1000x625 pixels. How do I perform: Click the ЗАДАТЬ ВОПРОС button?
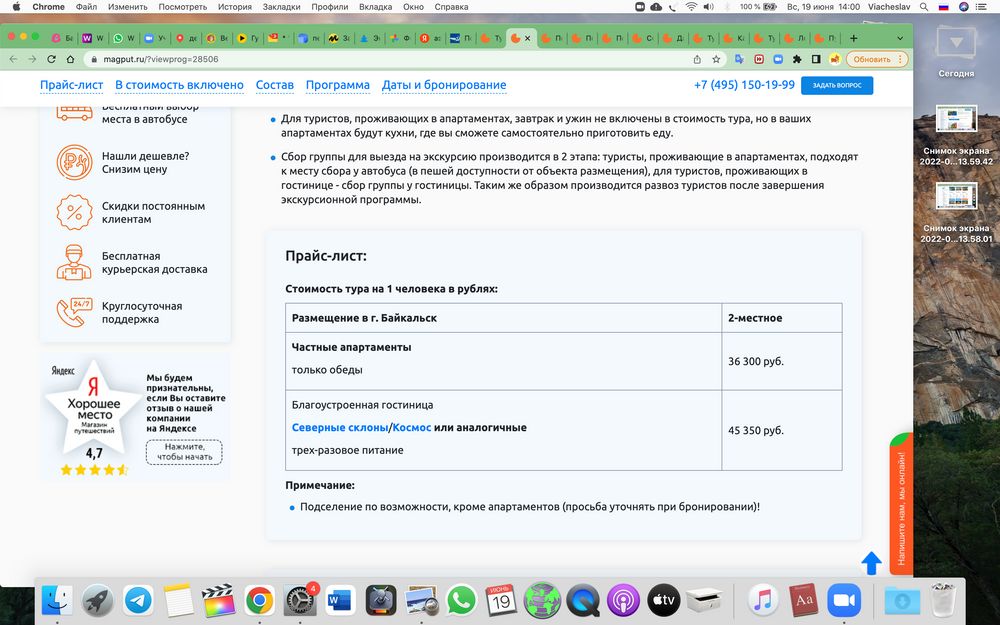point(836,86)
